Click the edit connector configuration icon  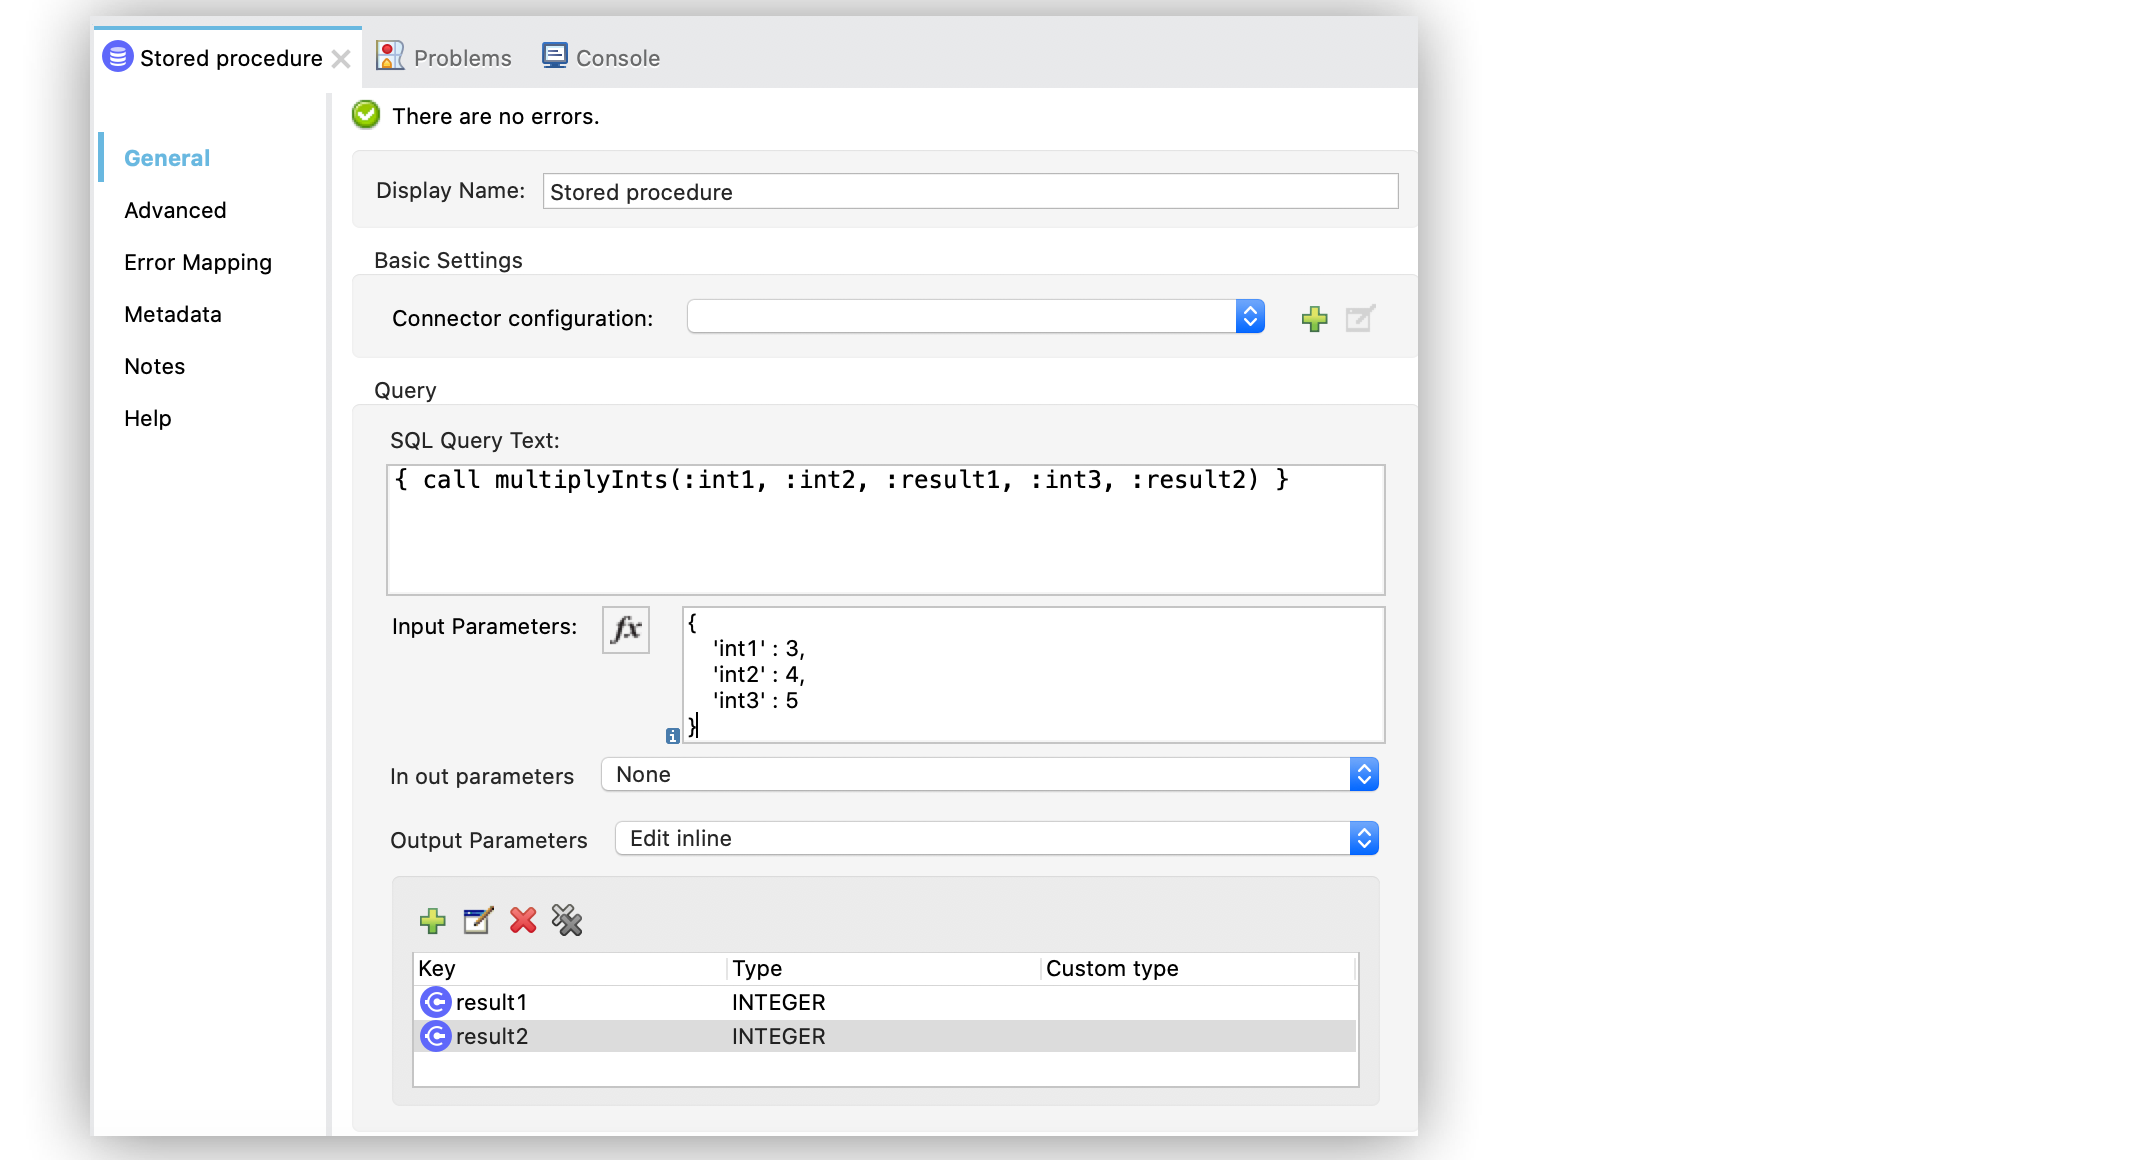(1358, 319)
